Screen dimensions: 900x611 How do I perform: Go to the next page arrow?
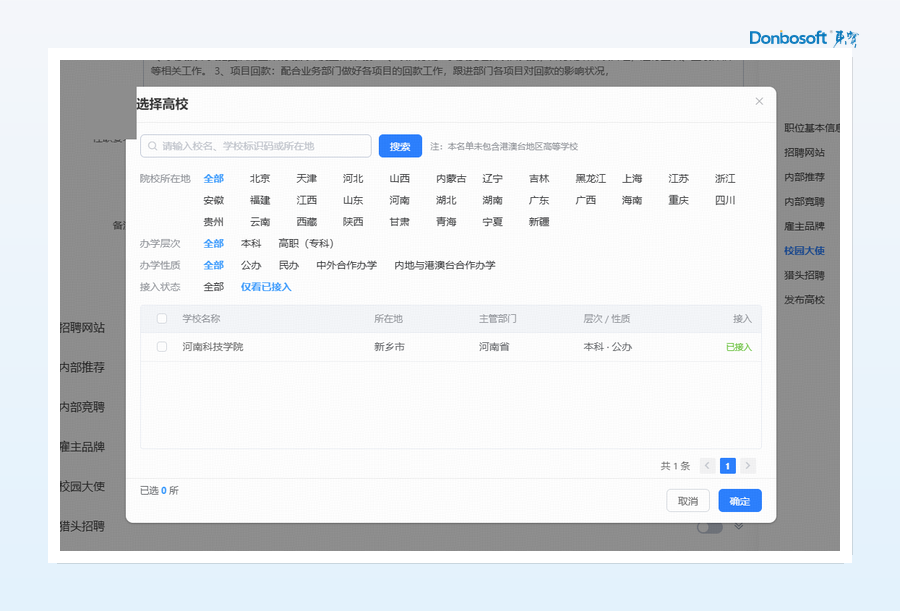tap(747, 466)
